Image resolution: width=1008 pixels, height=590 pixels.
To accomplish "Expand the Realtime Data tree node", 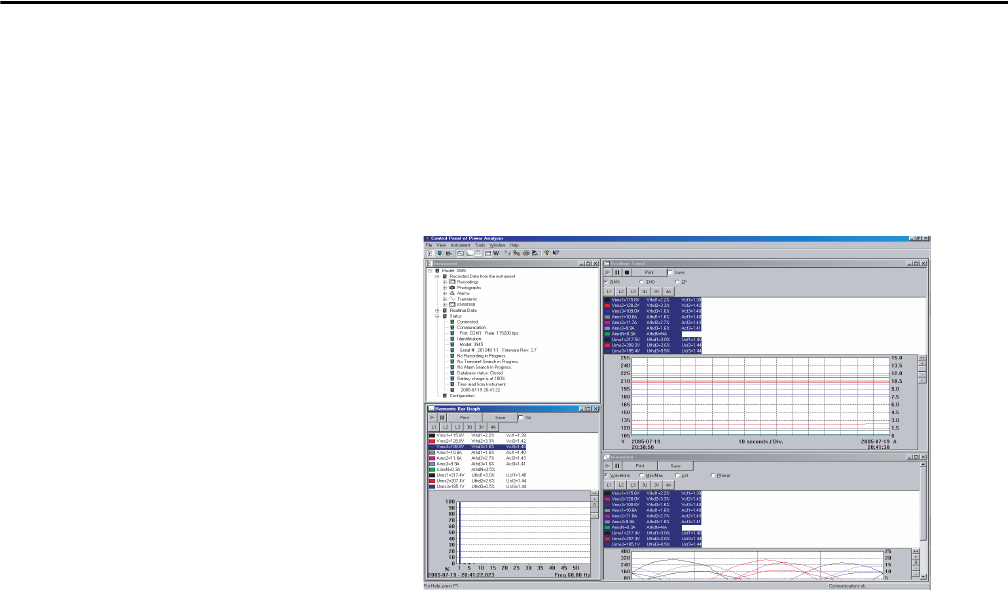I will click(x=437, y=311).
